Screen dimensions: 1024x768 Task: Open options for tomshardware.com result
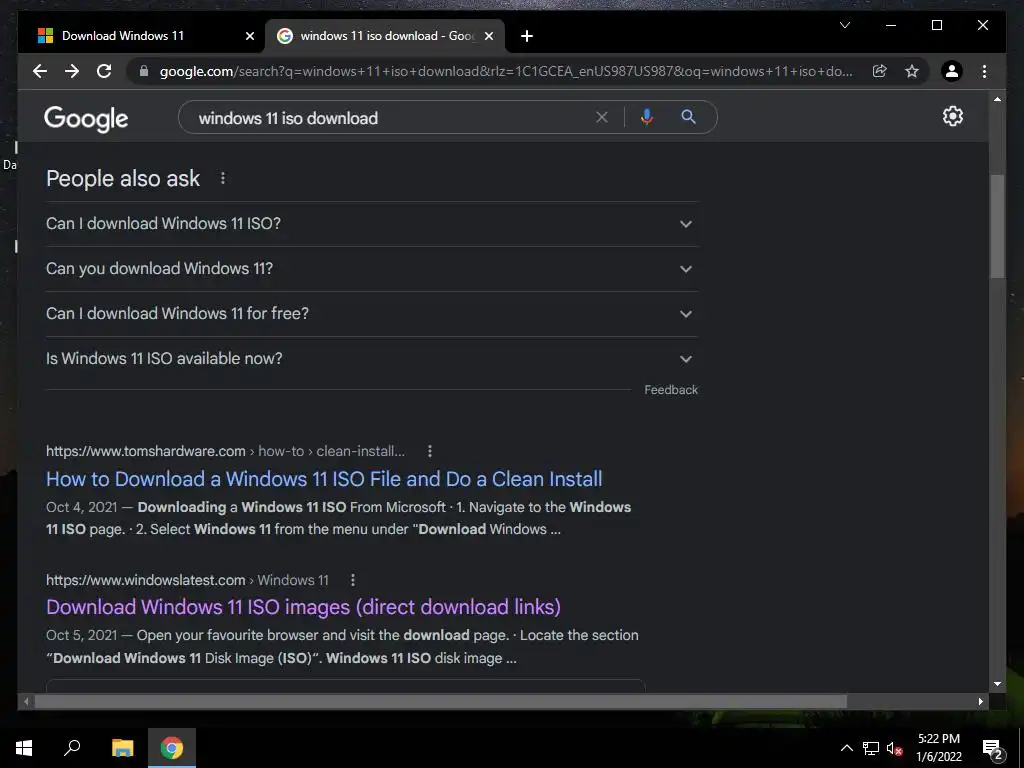(430, 451)
